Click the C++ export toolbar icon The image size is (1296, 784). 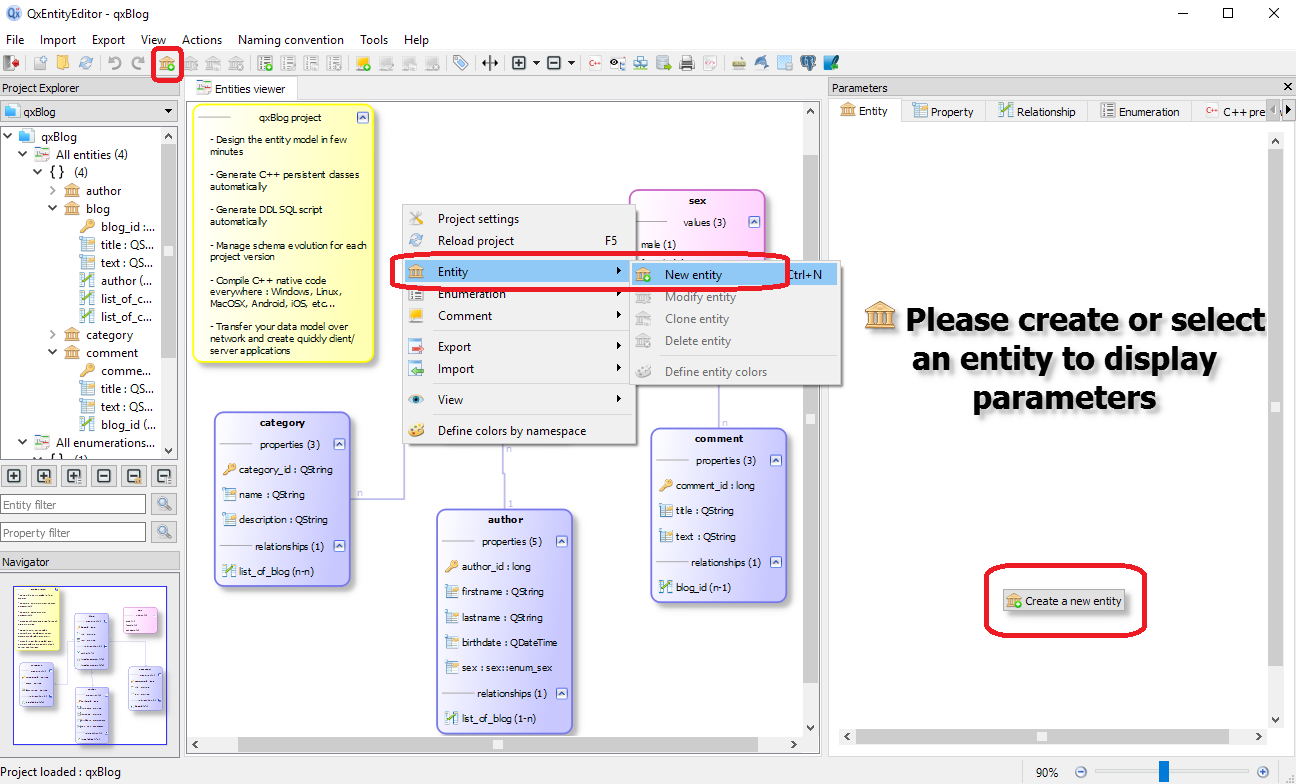(x=595, y=63)
